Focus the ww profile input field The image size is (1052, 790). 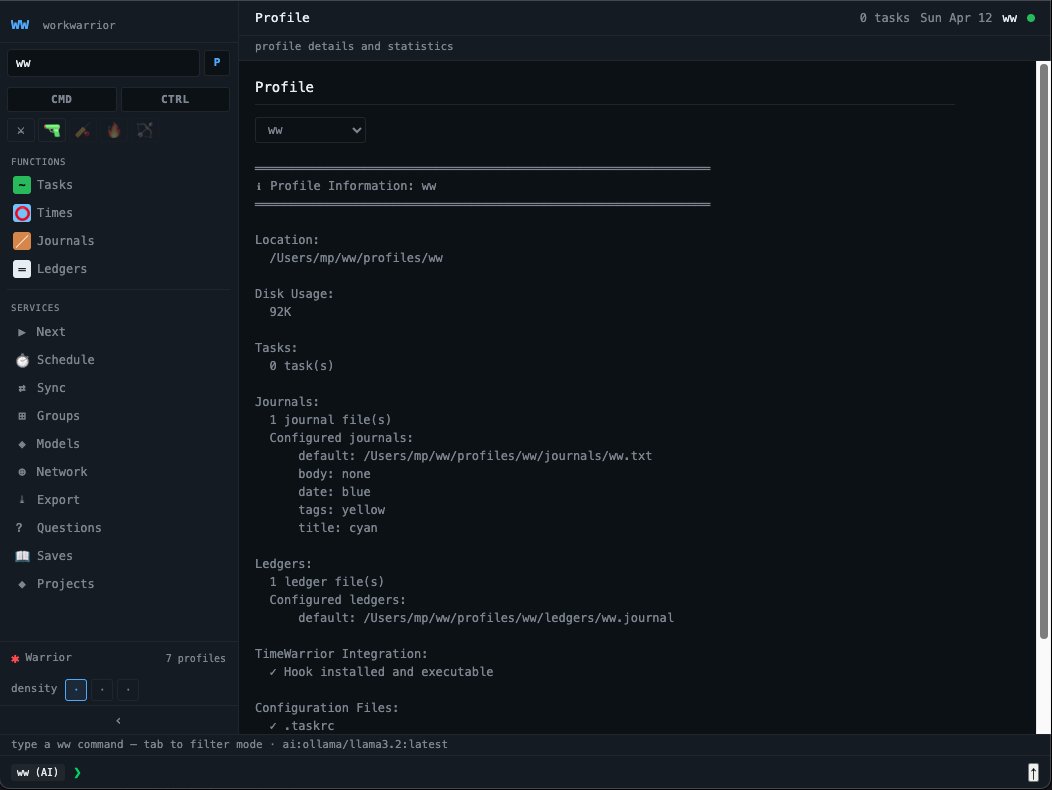pos(103,63)
